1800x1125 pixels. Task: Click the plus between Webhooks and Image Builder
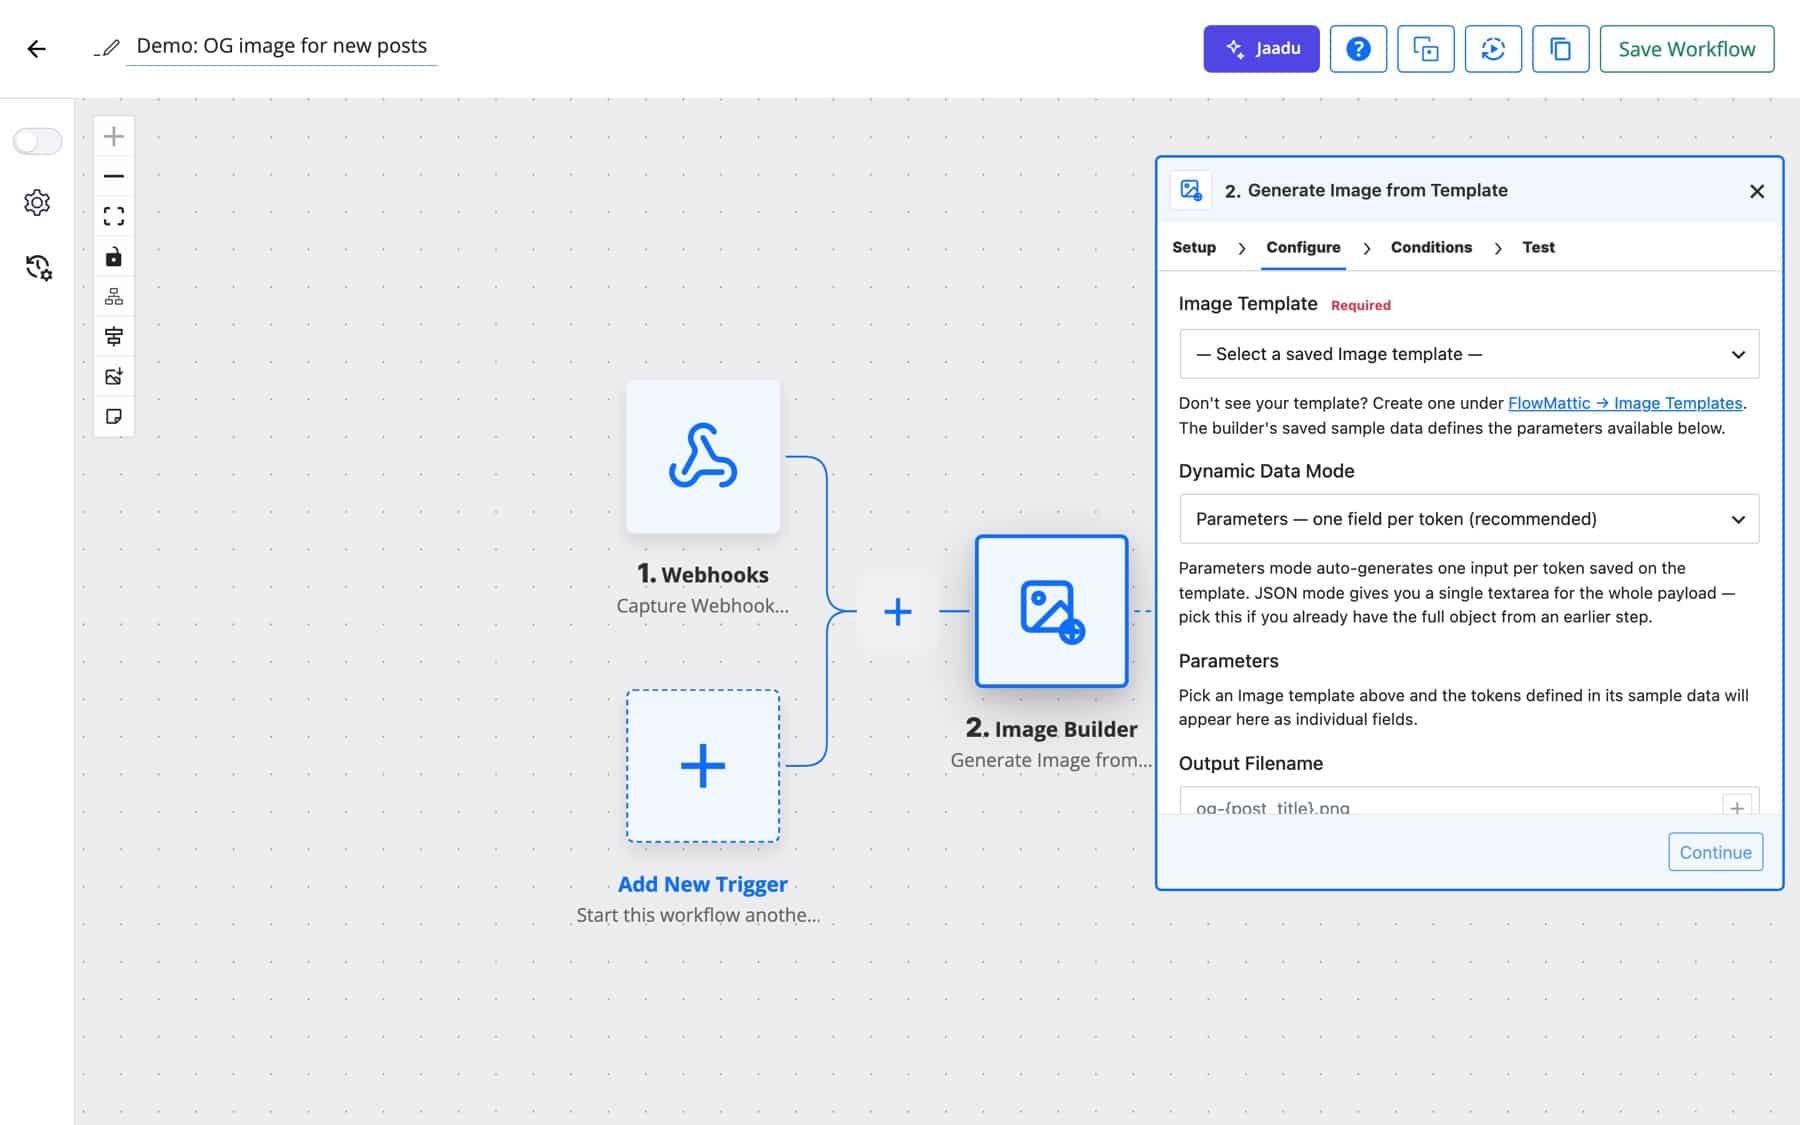(x=898, y=611)
